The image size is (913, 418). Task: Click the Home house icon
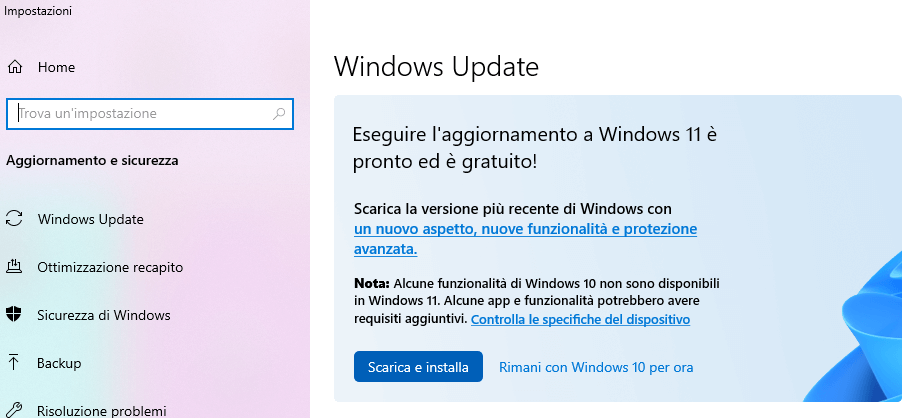point(15,67)
